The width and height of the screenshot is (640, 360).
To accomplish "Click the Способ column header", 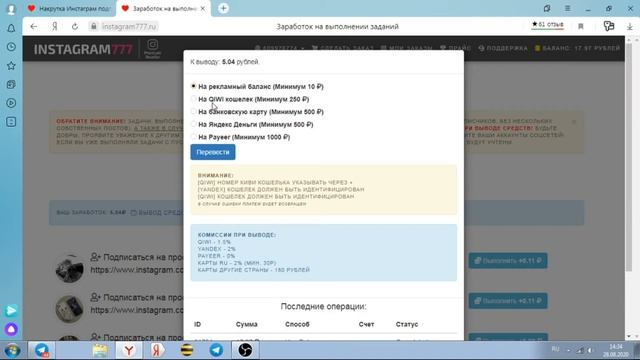I will pos(297,324).
